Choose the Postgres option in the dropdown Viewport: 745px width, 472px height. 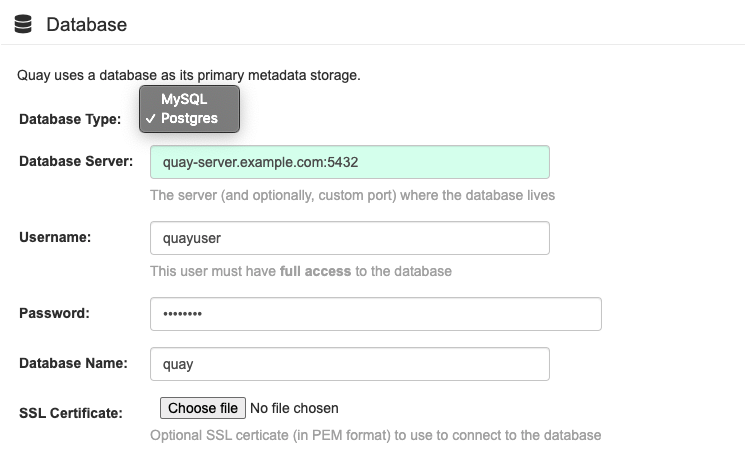(x=189, y=118)
